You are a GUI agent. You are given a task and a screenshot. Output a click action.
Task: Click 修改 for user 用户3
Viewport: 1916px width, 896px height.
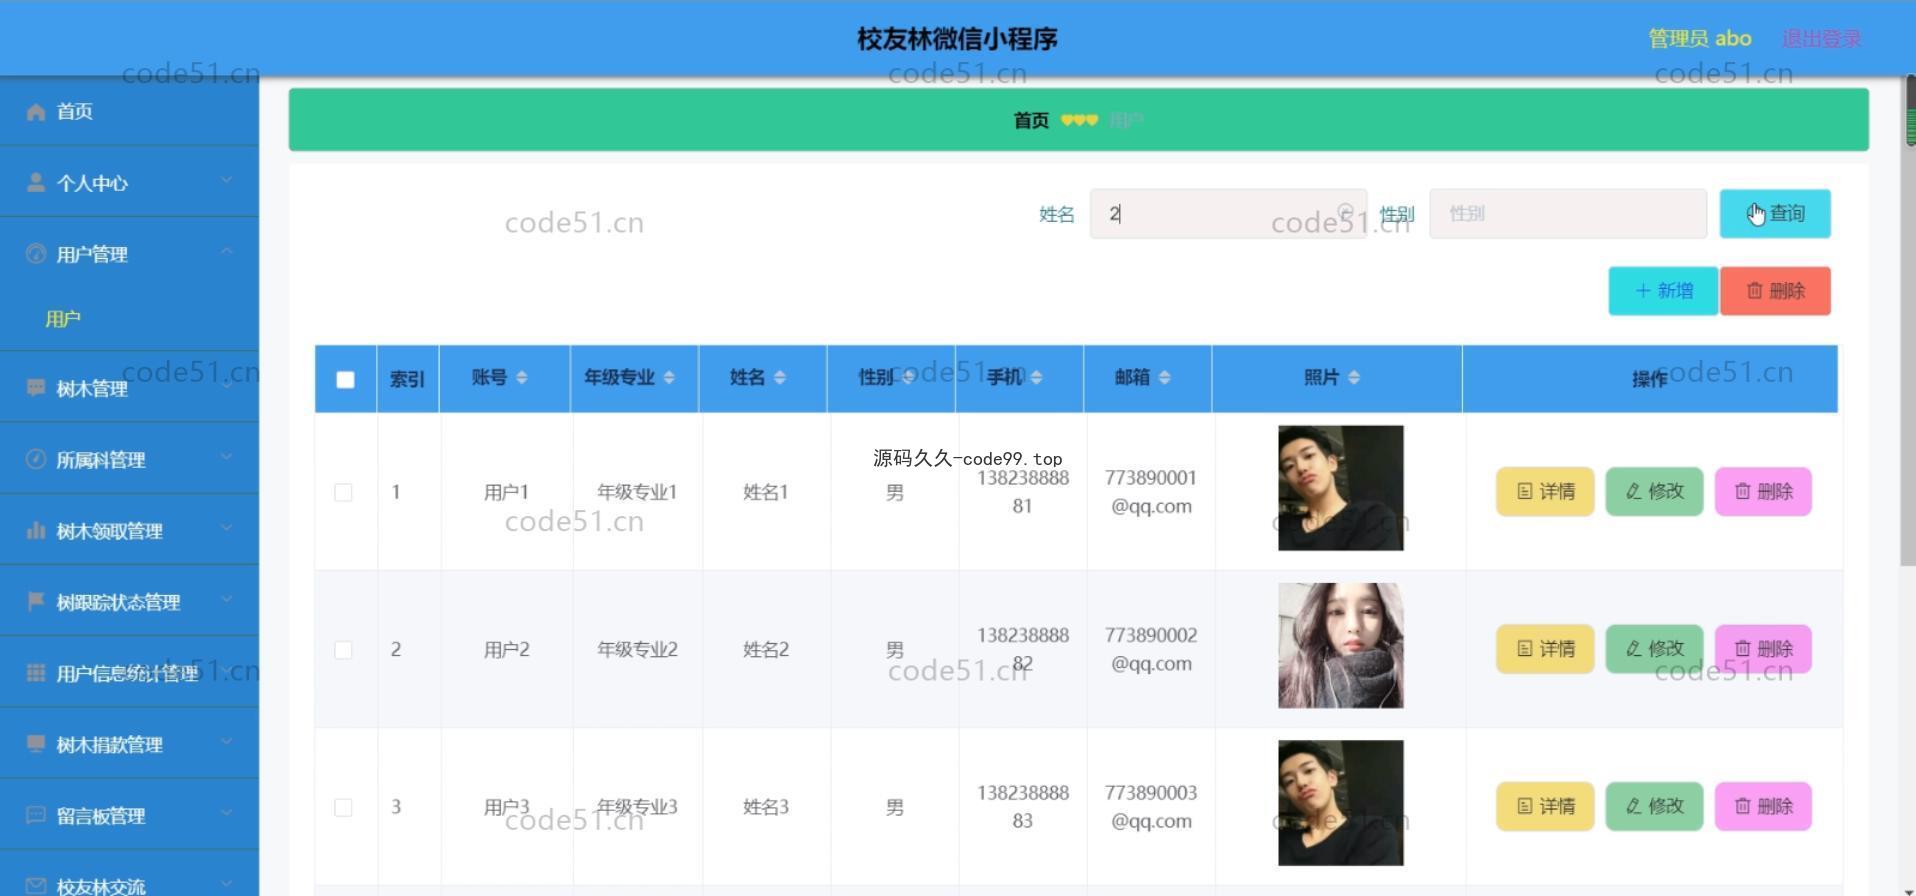pos(1654,806)
